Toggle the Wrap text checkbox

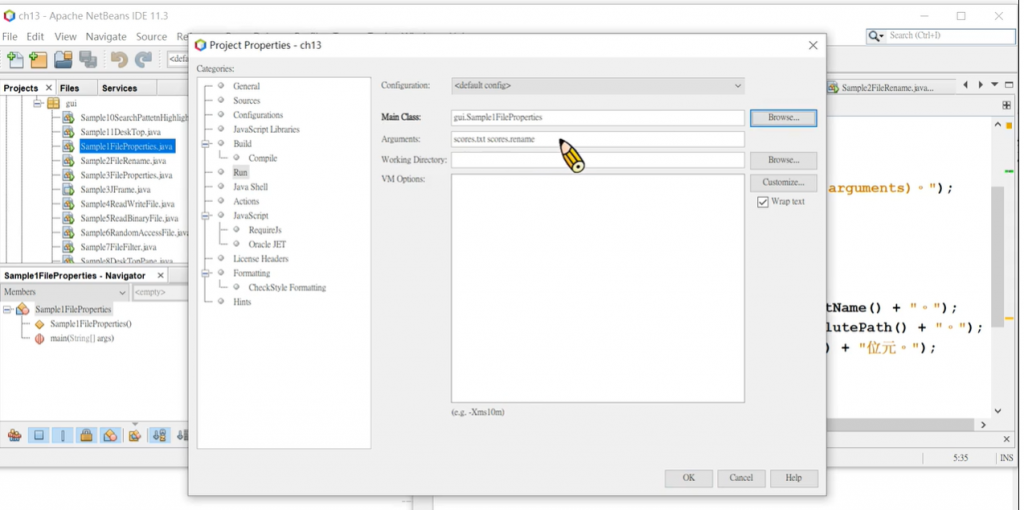pos(763,202)
